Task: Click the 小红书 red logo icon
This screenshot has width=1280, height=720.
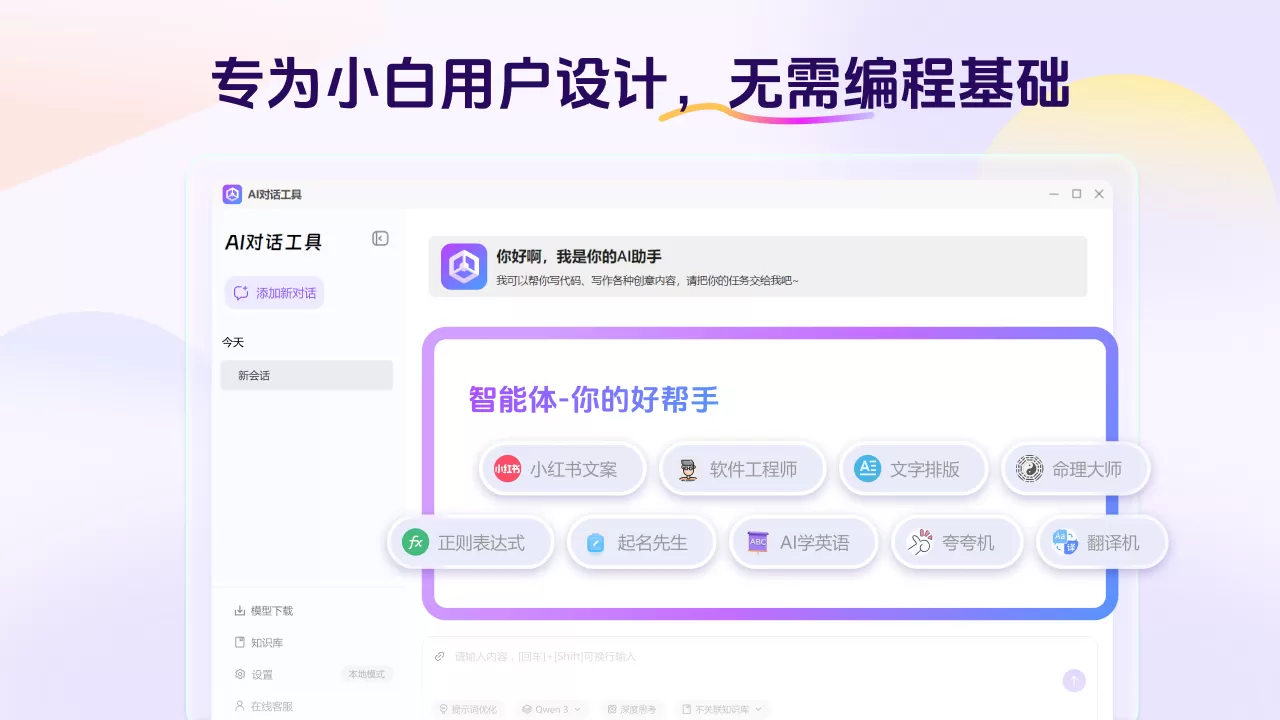Action: 508,468
